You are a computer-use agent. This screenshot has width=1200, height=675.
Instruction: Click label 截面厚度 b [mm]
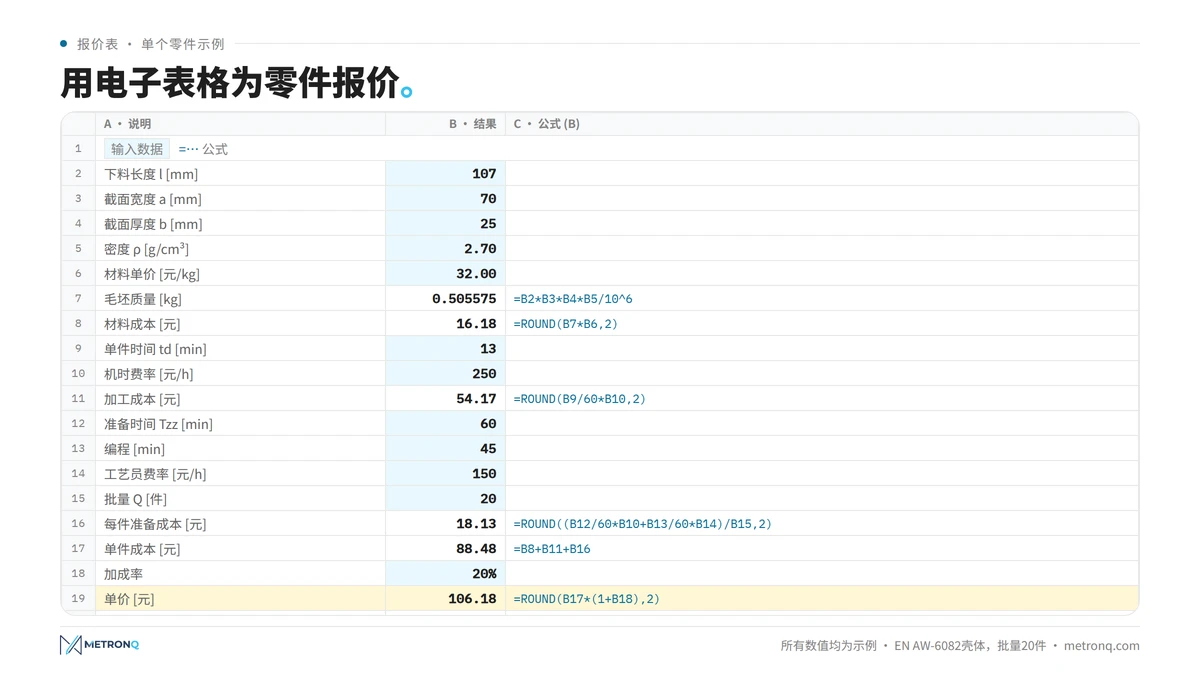click(x=153, y=224)
